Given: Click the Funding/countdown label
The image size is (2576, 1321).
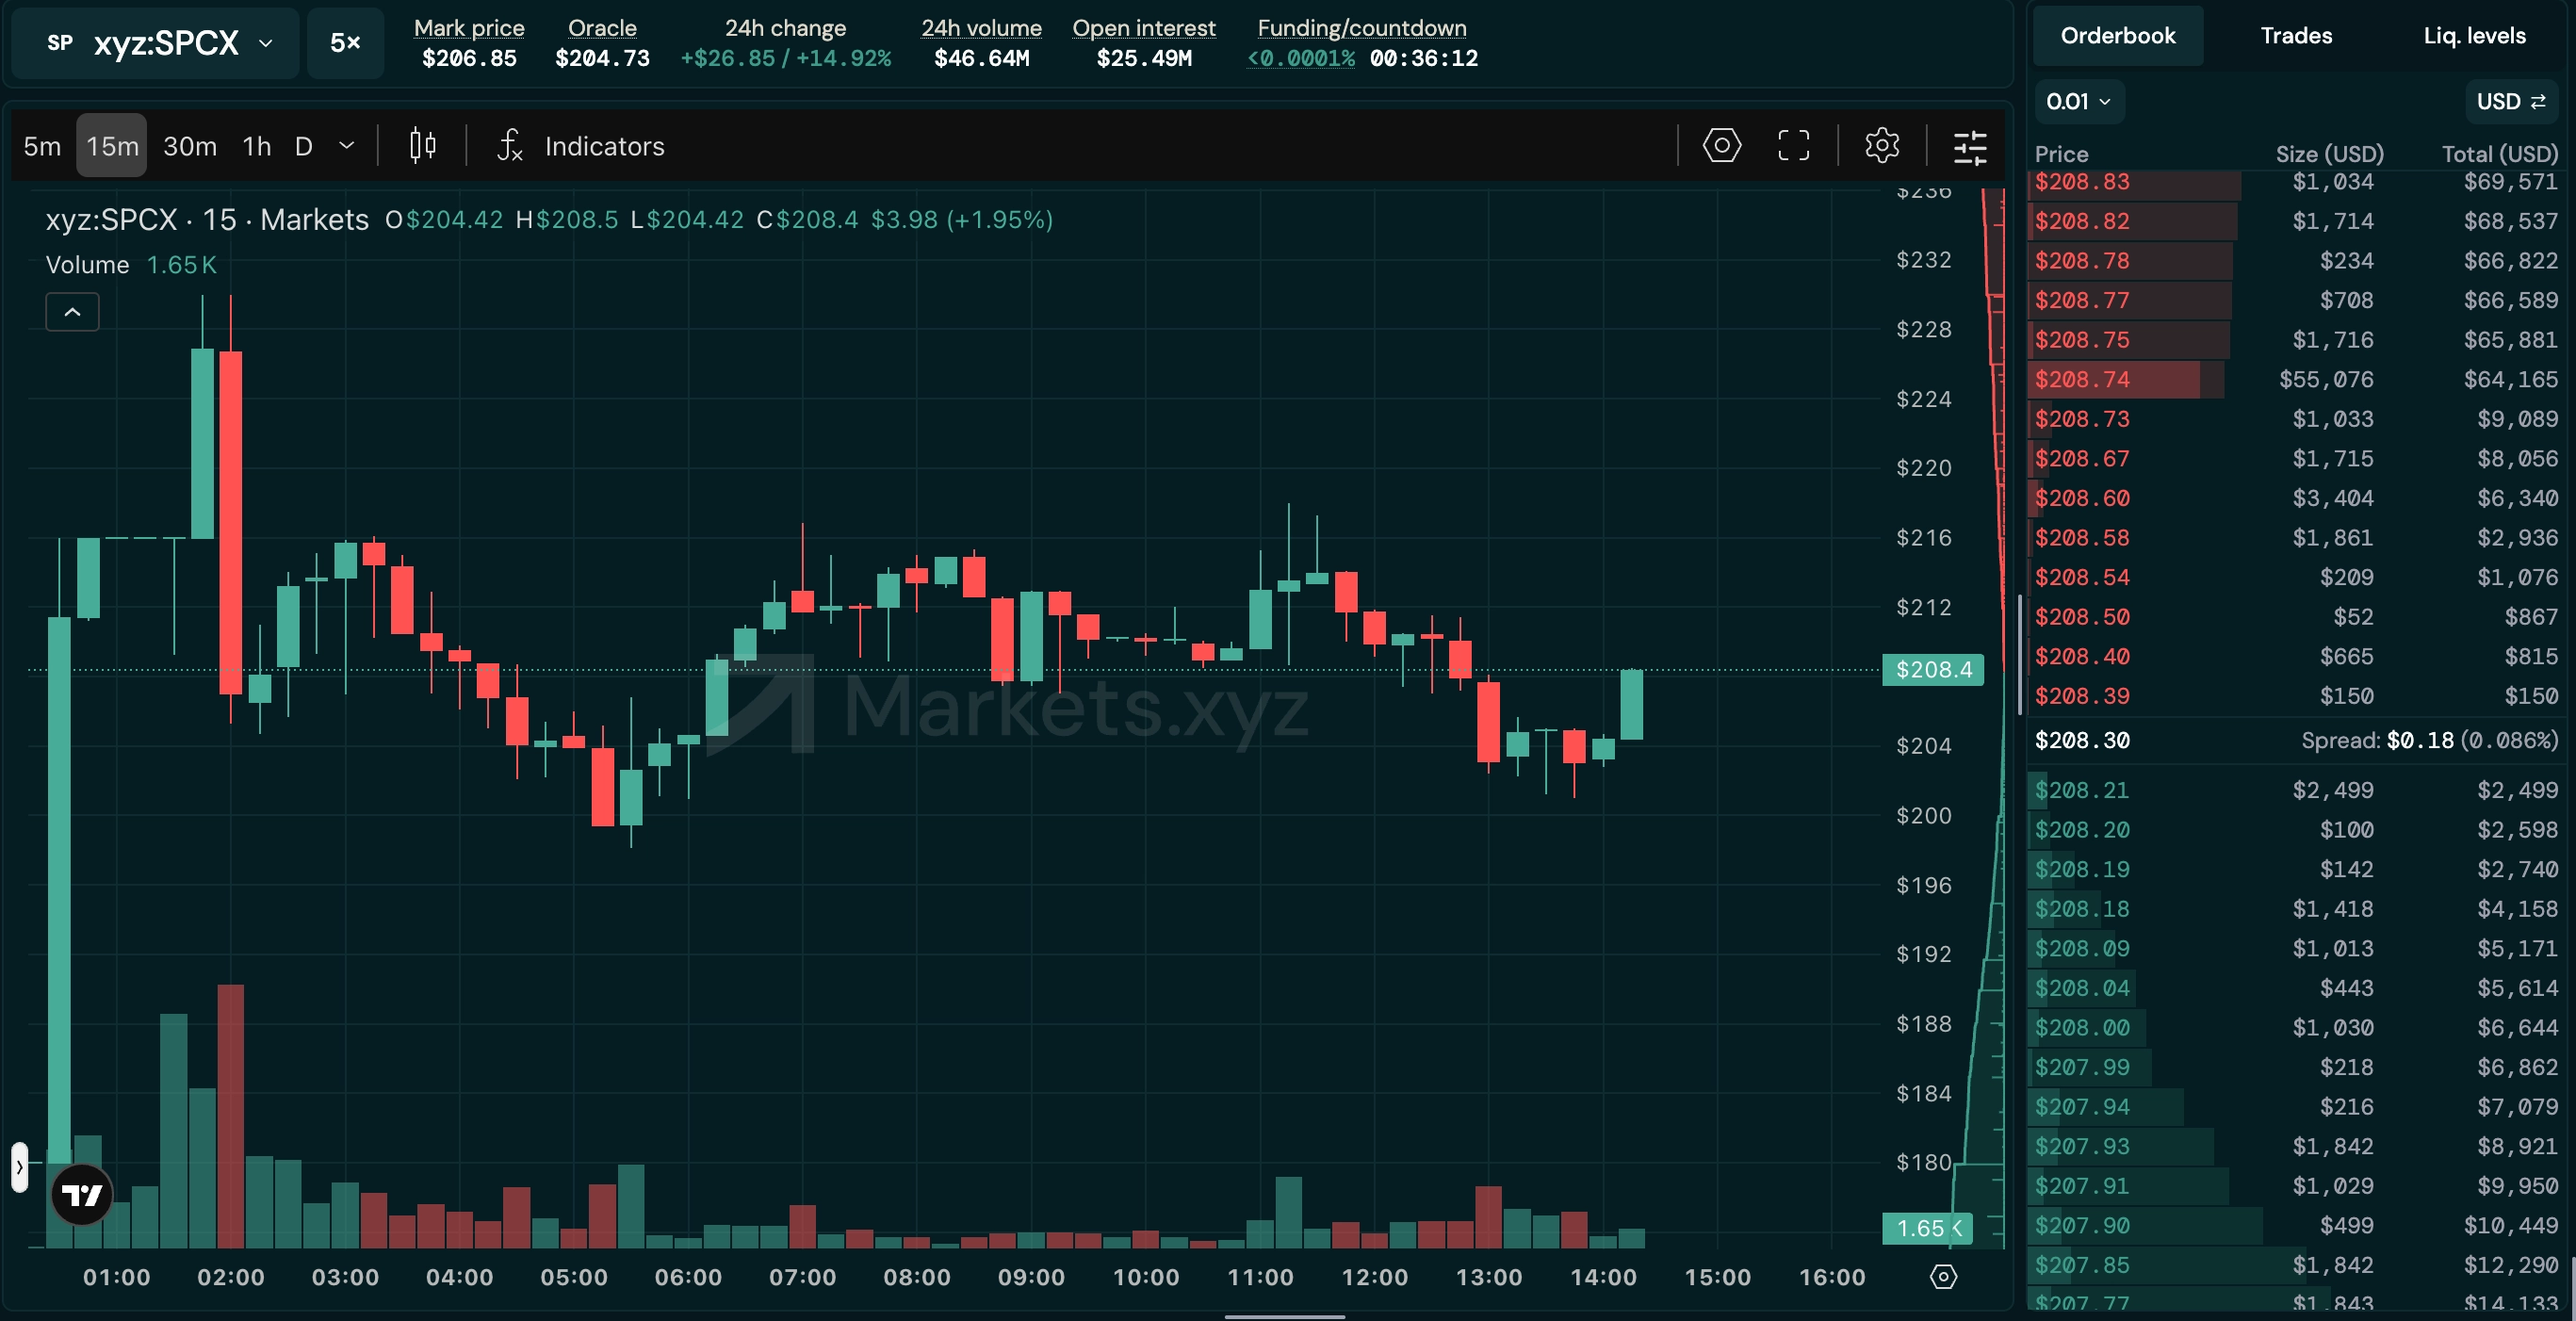Looking at the screenshot, I should point(1362,28).
